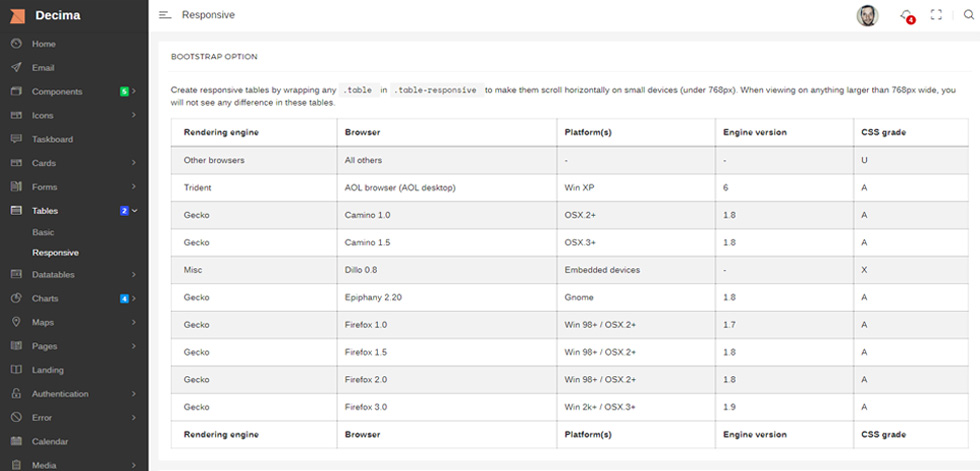
Task: Click the blue 2 badge on Tables
Action: [124, 211]
